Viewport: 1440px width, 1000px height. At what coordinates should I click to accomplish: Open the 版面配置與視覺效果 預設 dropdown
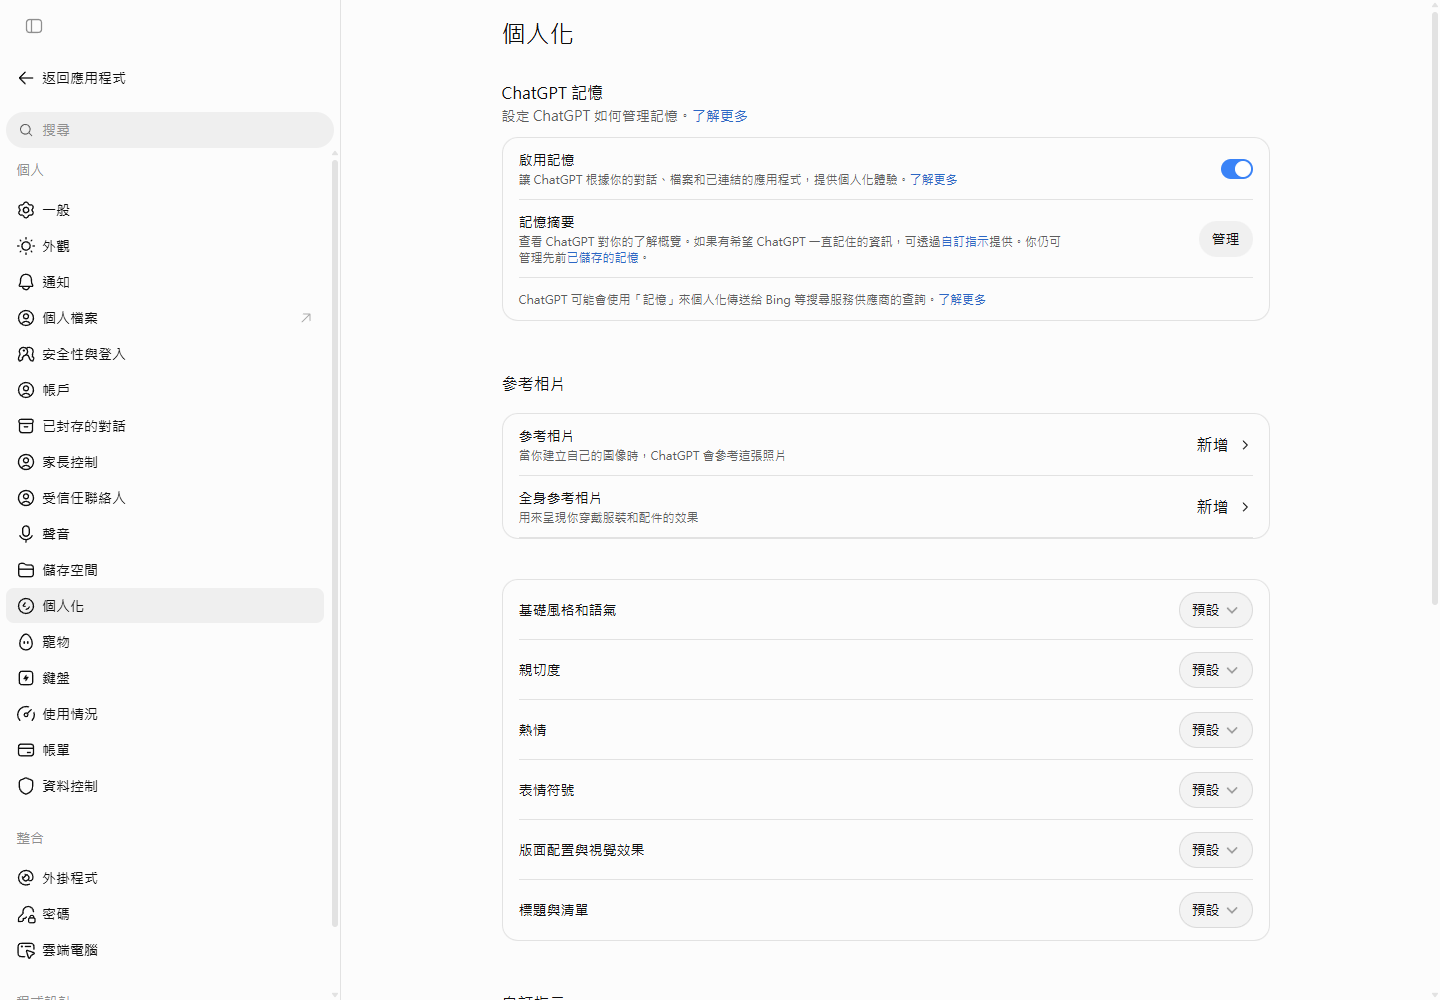[x=1215, y=850]
